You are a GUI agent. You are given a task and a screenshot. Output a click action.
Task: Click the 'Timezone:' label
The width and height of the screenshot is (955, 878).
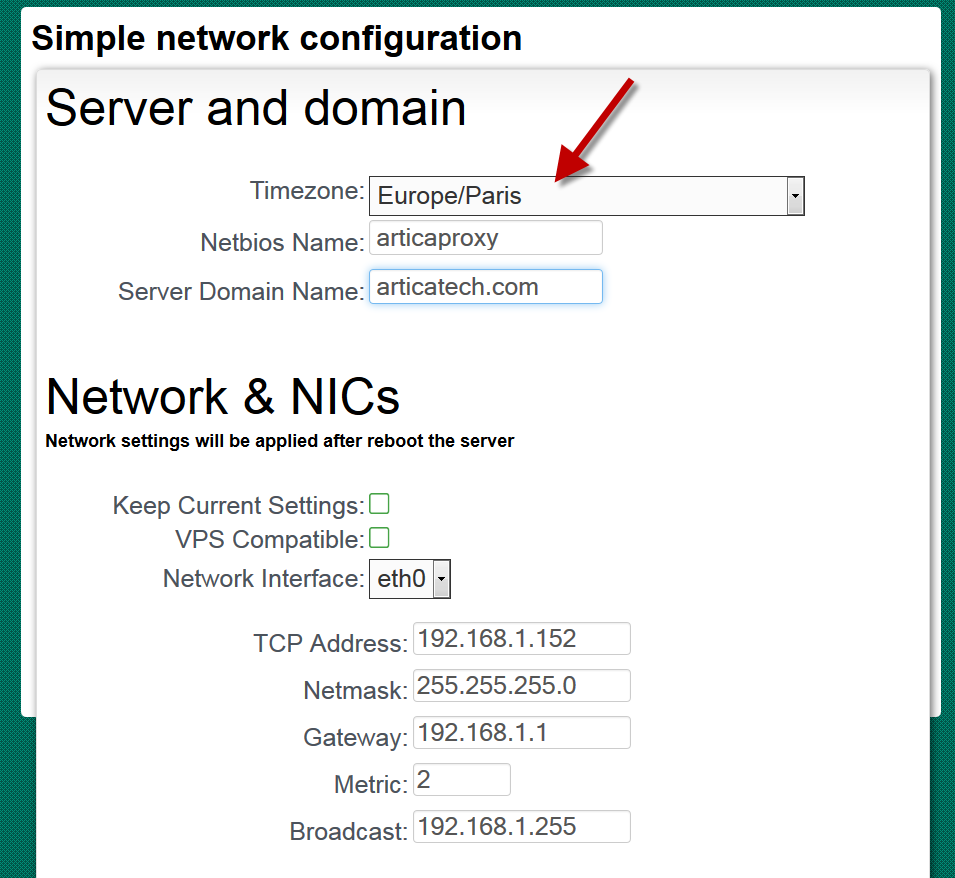click(x=307, y=191)
